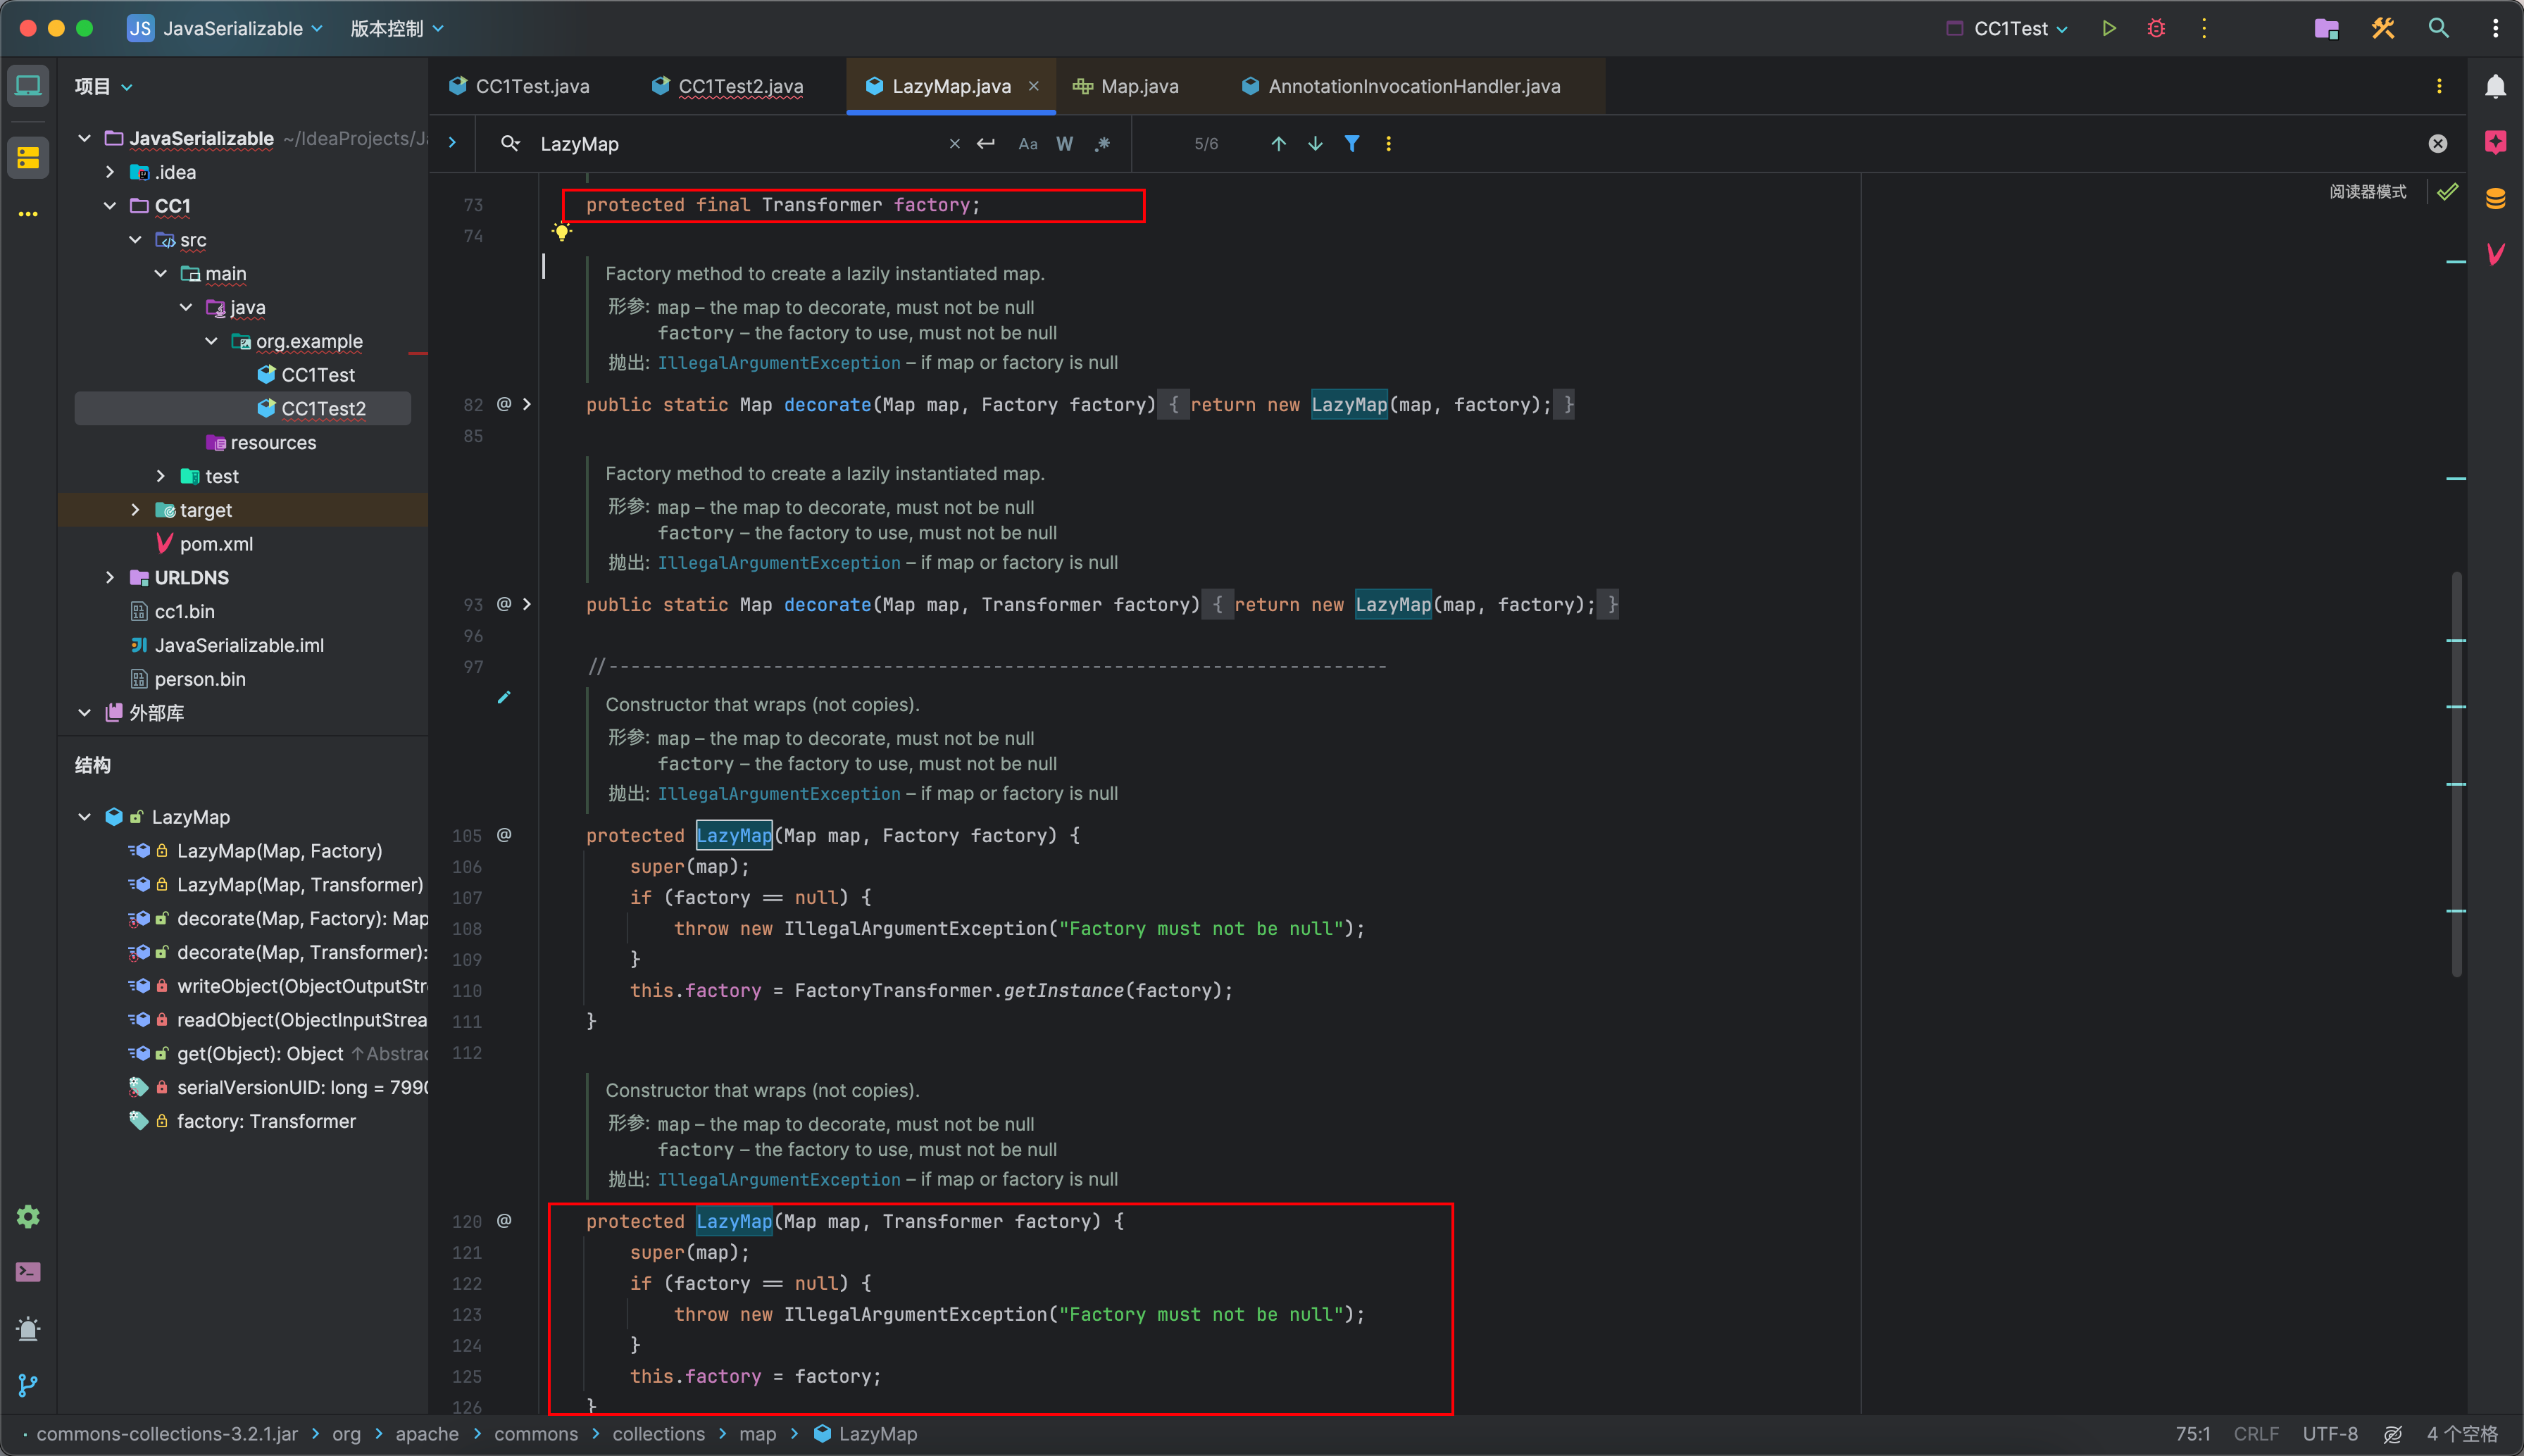Insert new line in search field

pos(986,144)
